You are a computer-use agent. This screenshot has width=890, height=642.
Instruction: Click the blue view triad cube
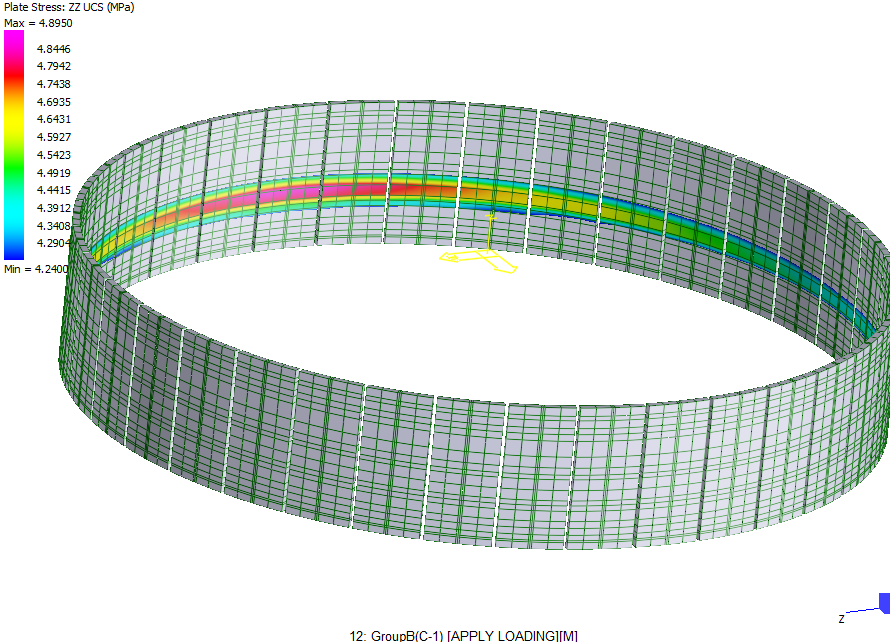(884, 602)
